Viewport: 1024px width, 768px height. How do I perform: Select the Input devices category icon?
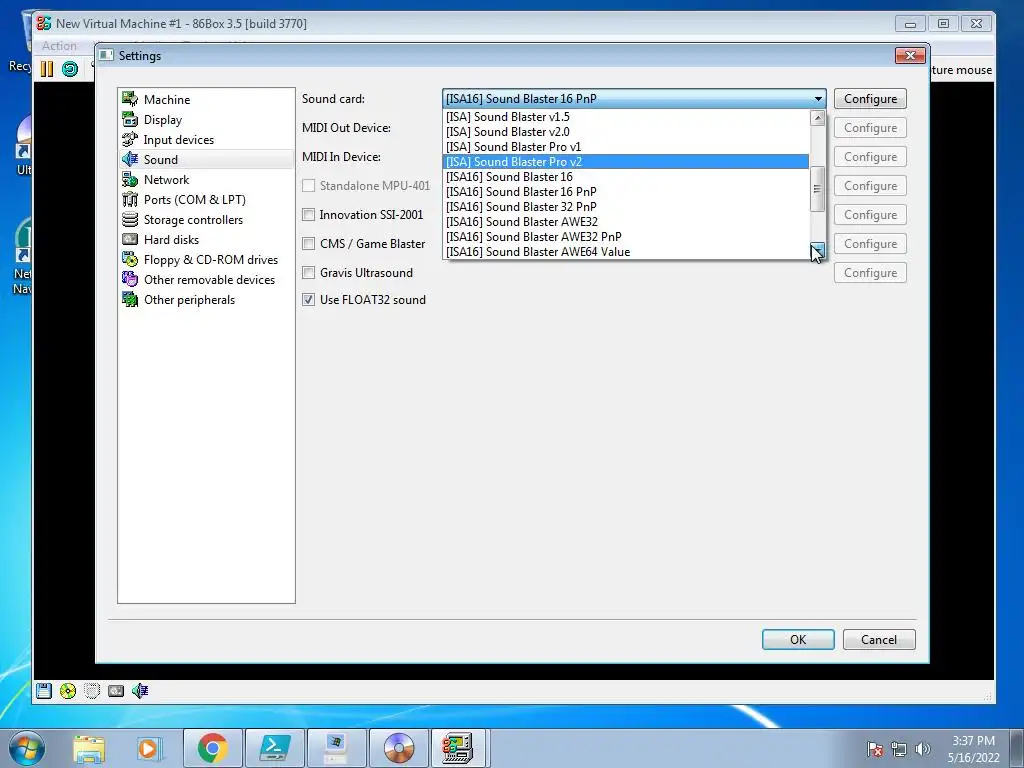[x=130, y=140]
